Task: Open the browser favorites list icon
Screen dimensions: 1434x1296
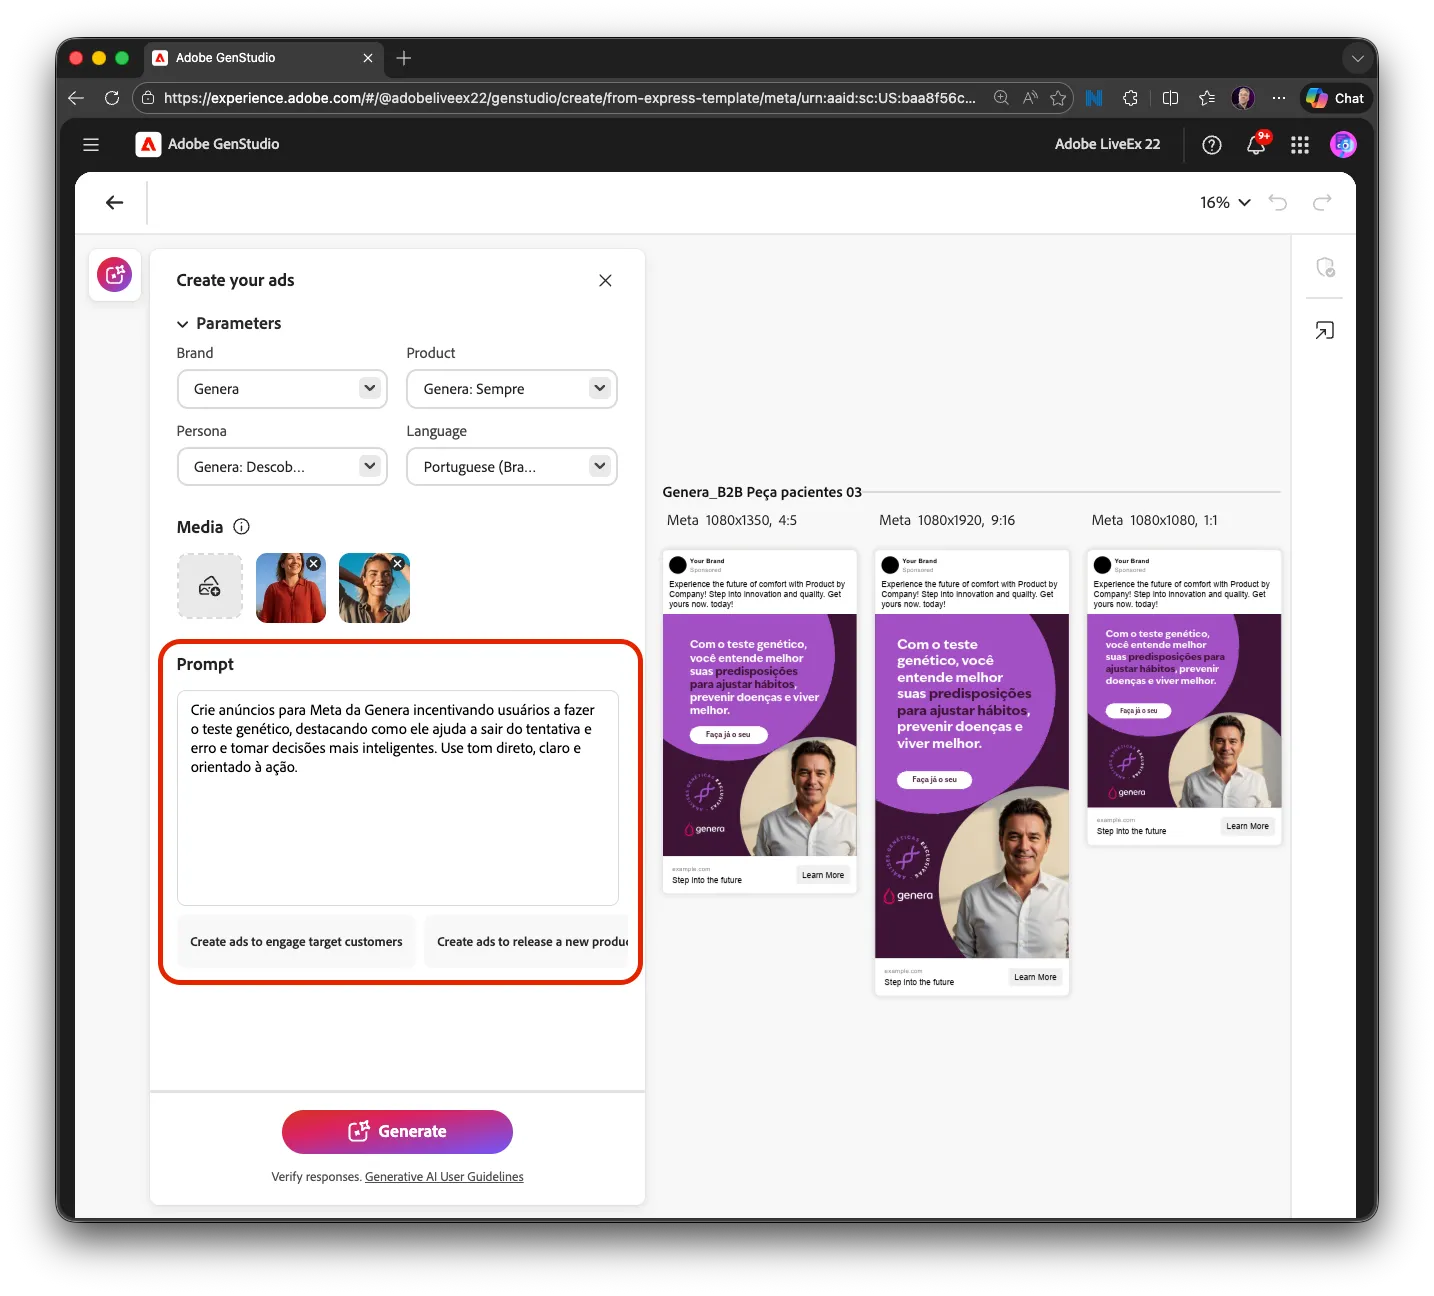Action: tap(1207, 98)
